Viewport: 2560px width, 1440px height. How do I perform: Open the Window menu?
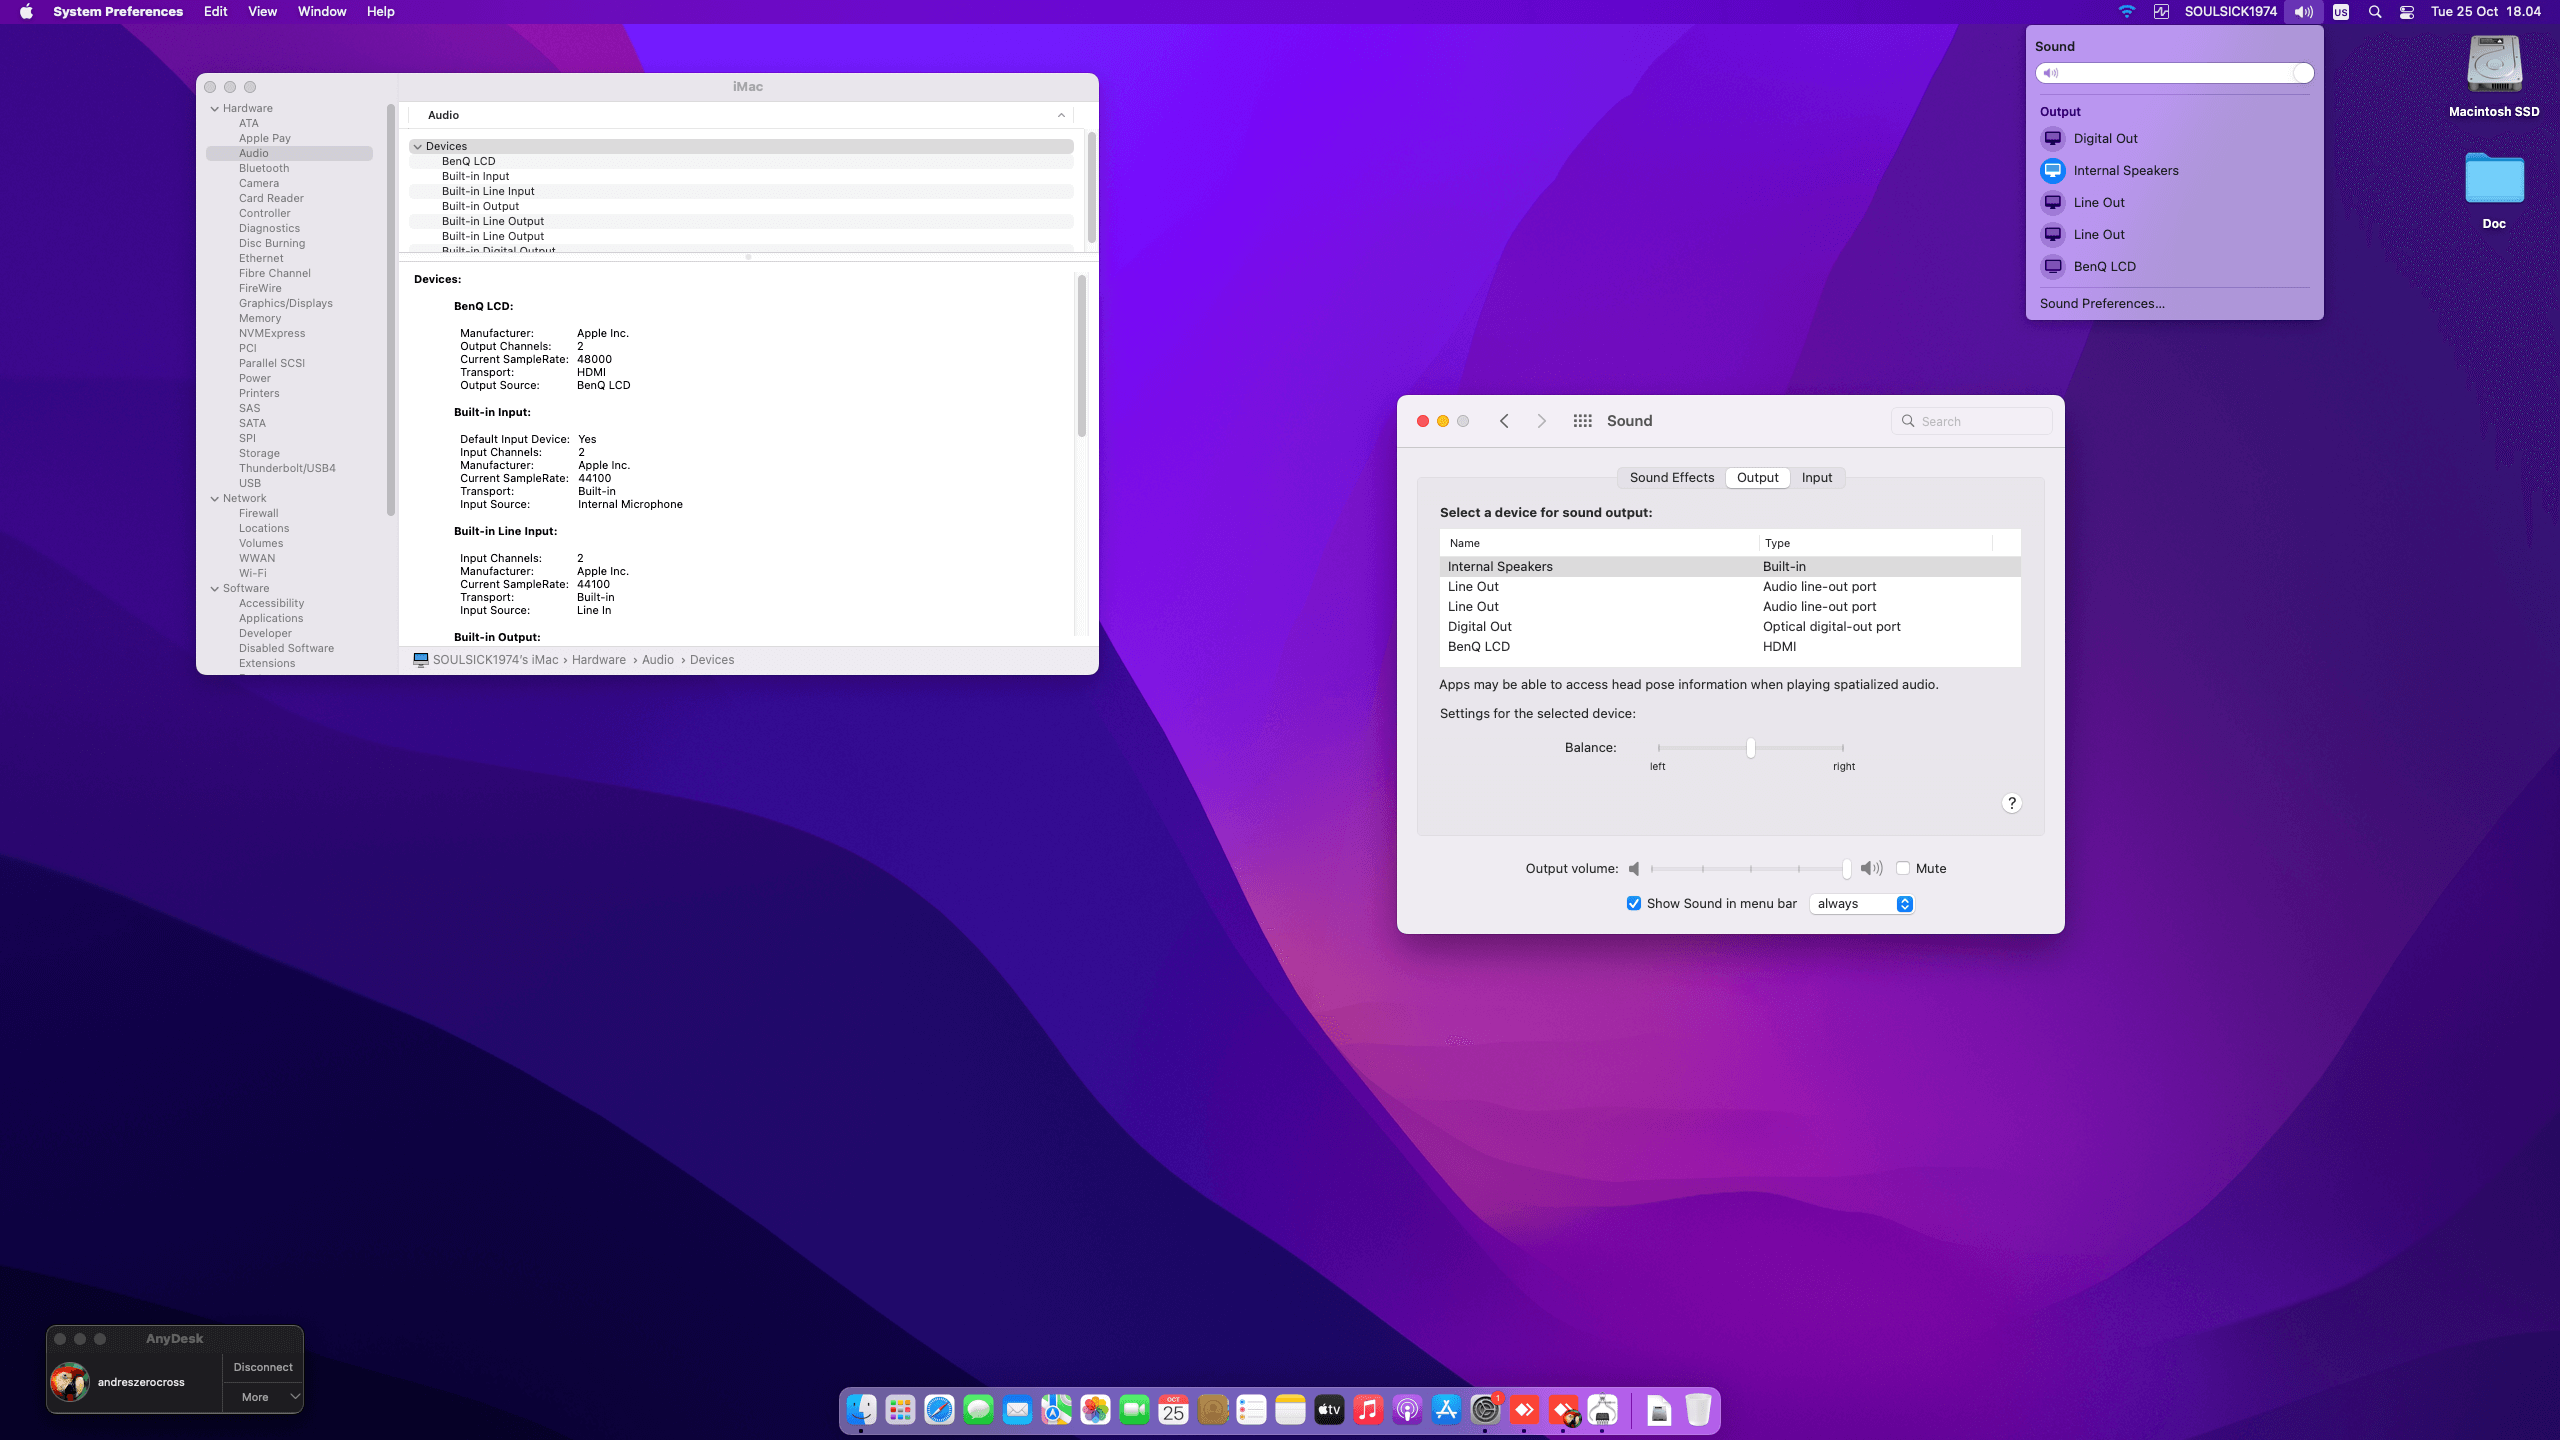[322, 12]
